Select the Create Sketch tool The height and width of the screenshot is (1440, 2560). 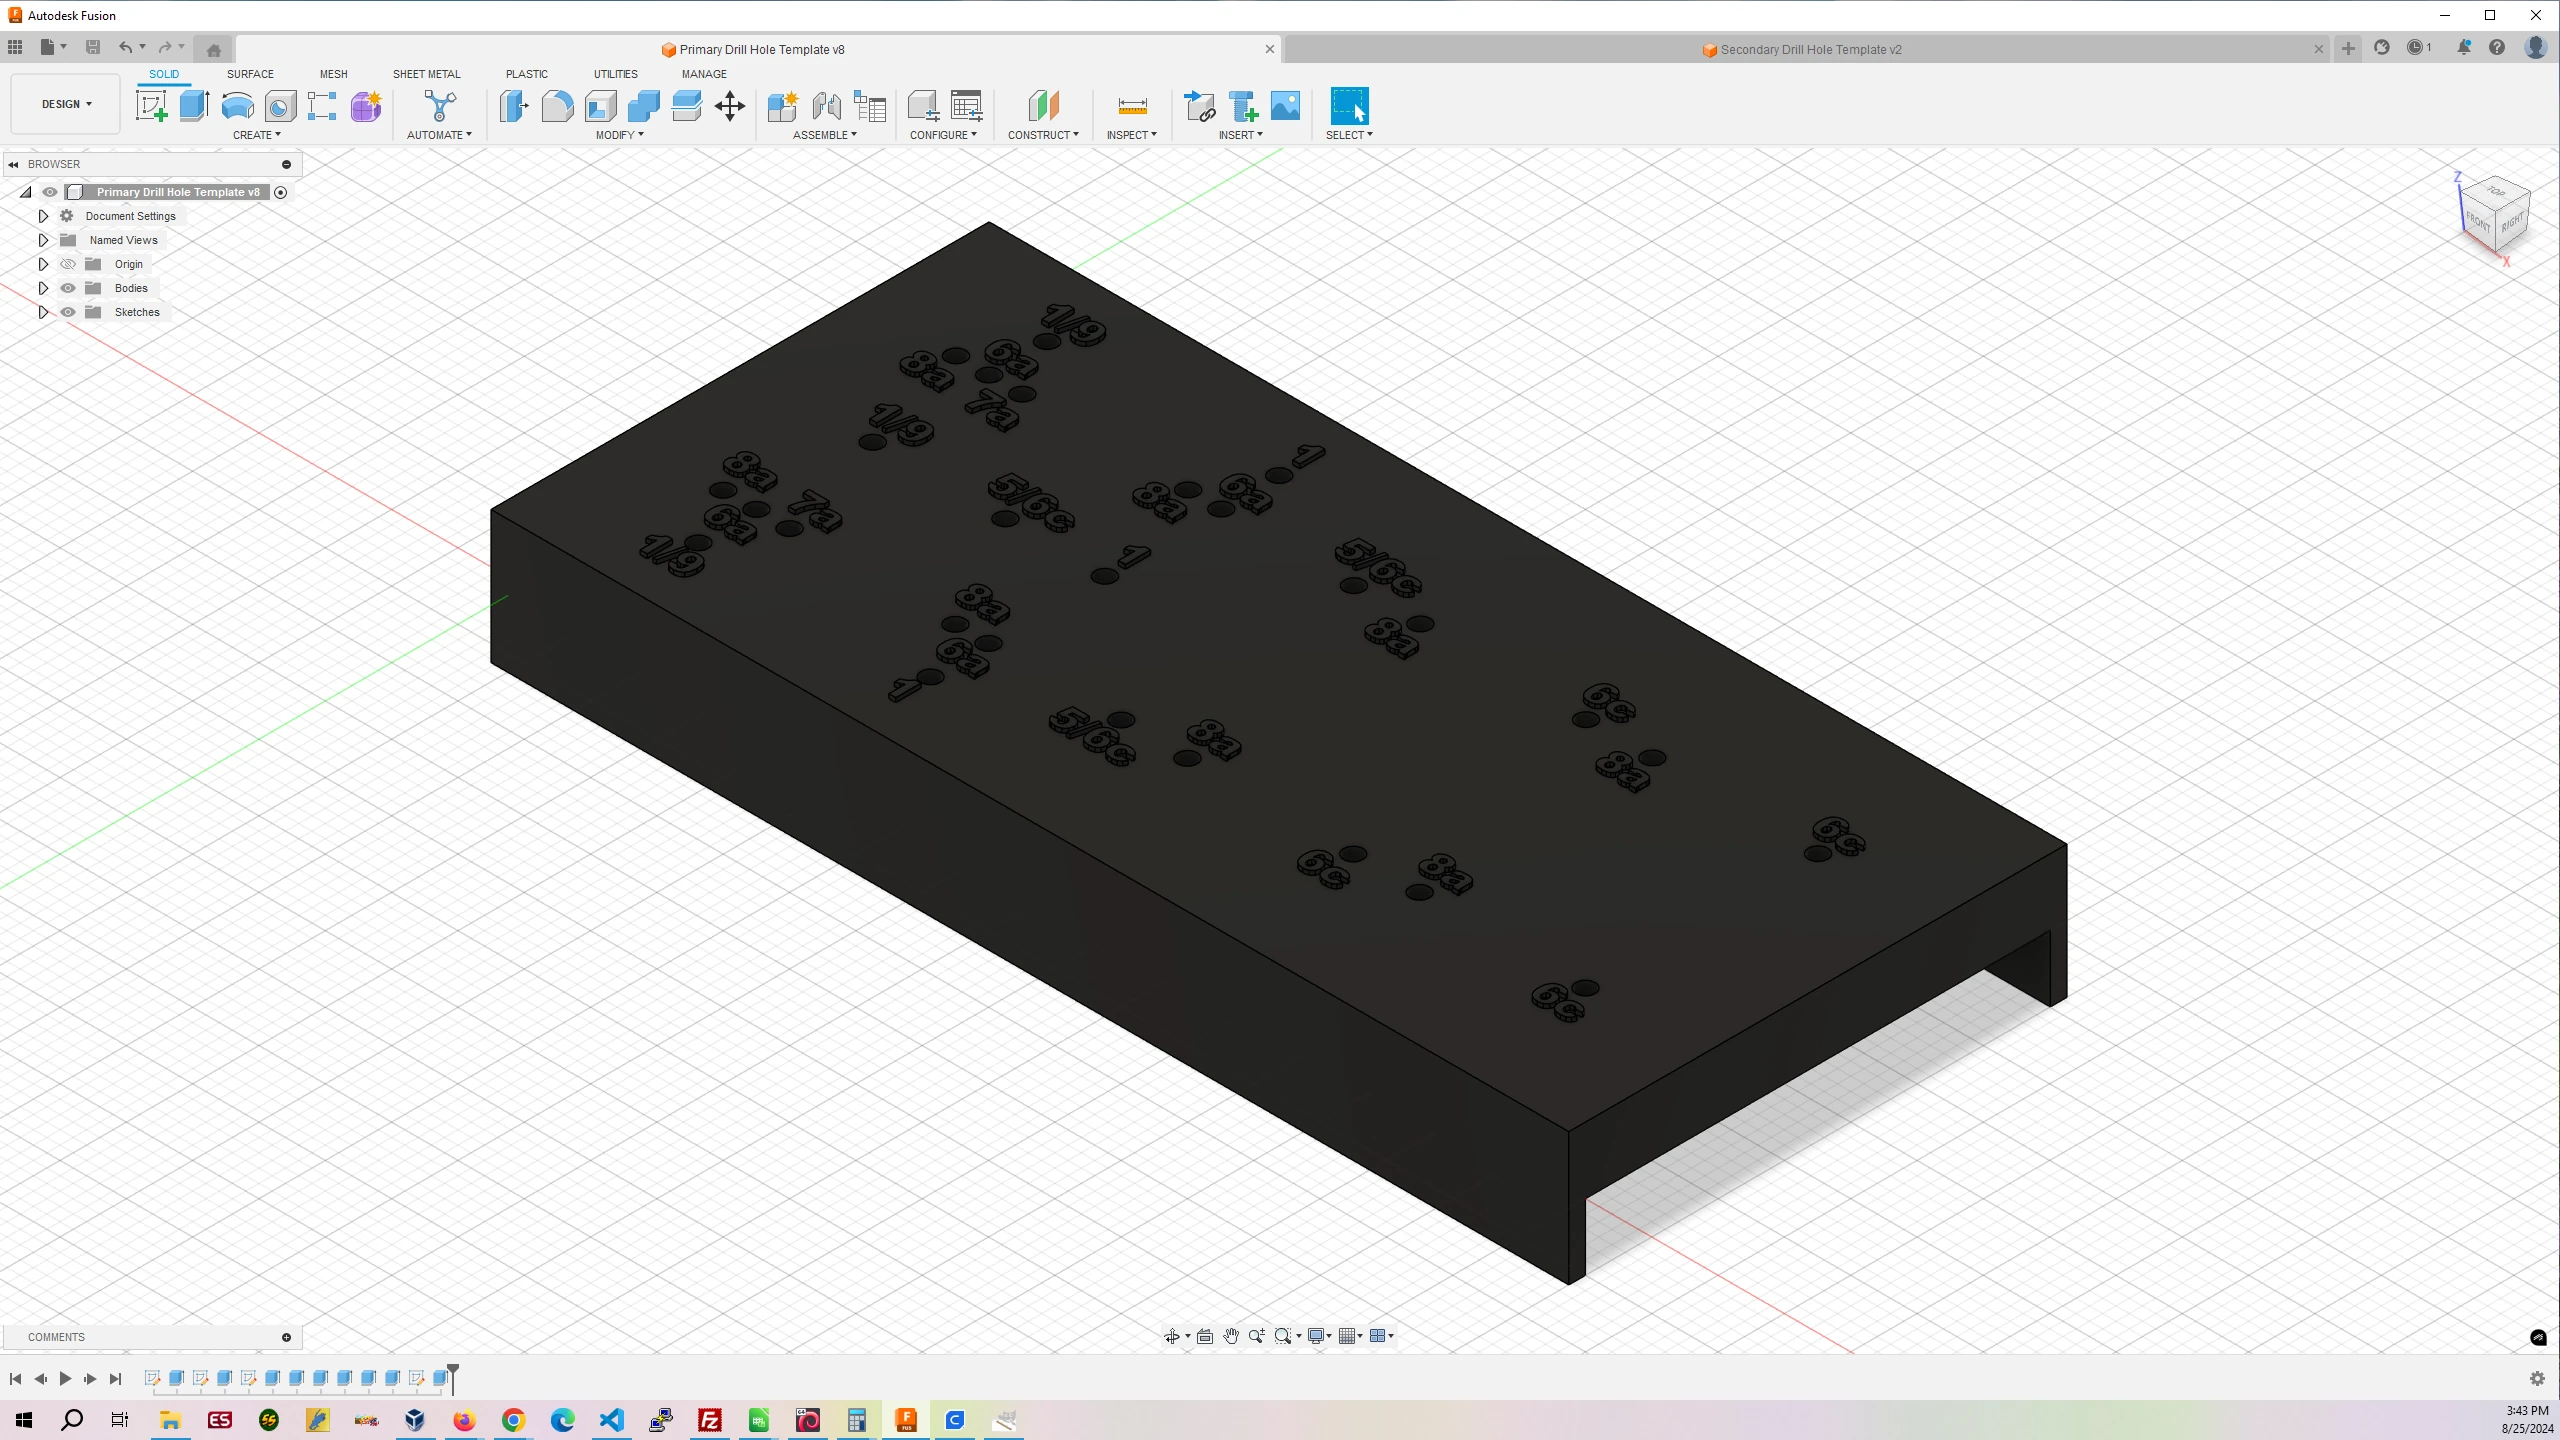pyautogui.click(x=152, y=106)
